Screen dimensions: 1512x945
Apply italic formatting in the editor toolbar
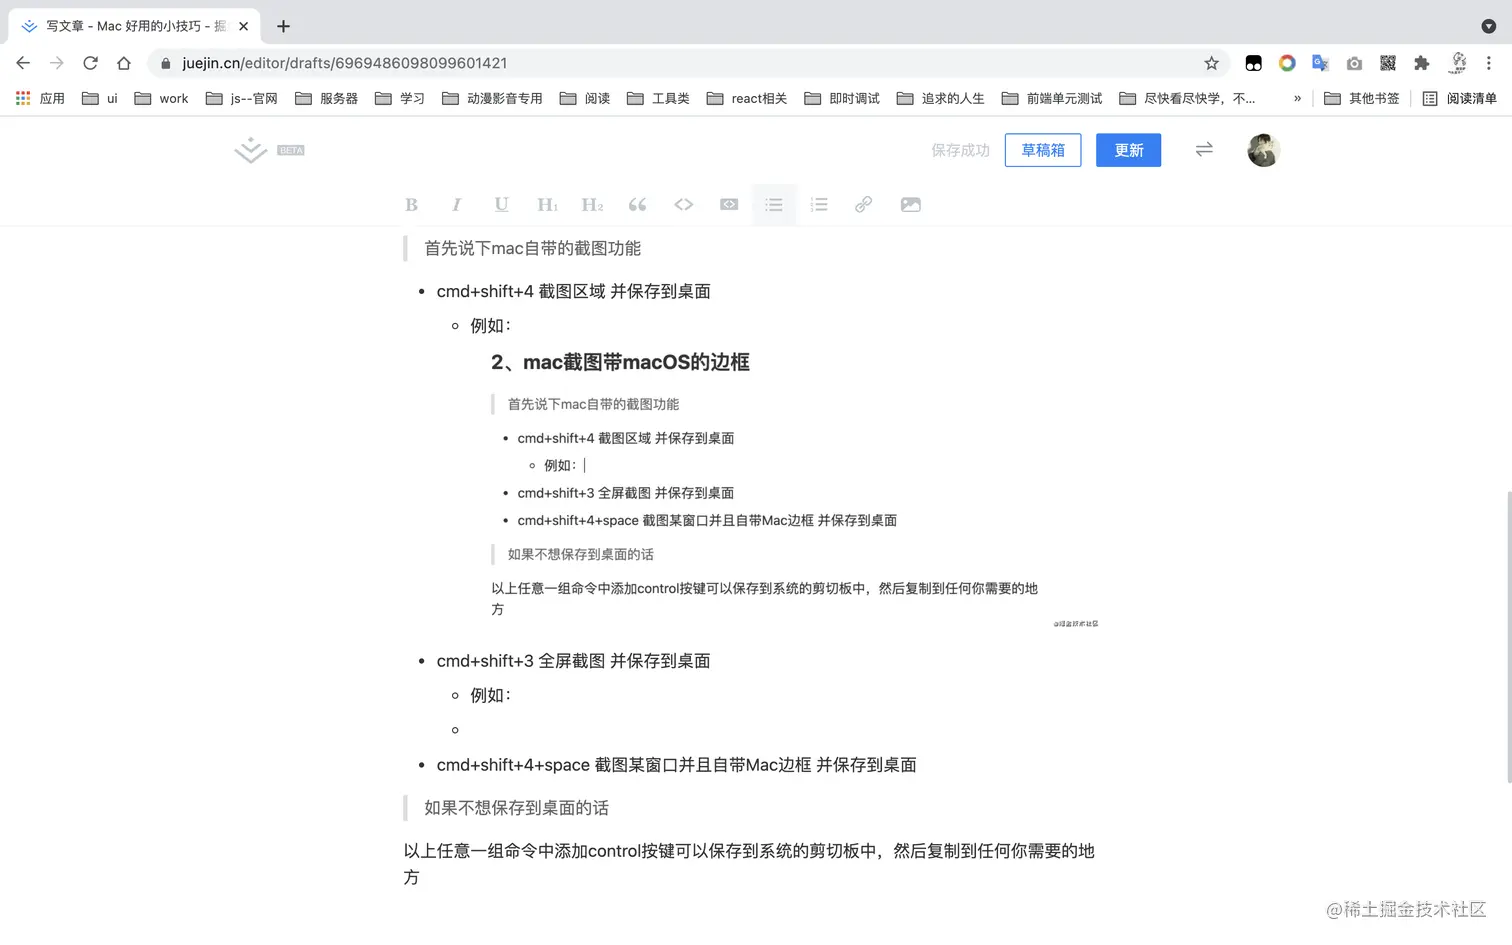[x=456, y=205]
